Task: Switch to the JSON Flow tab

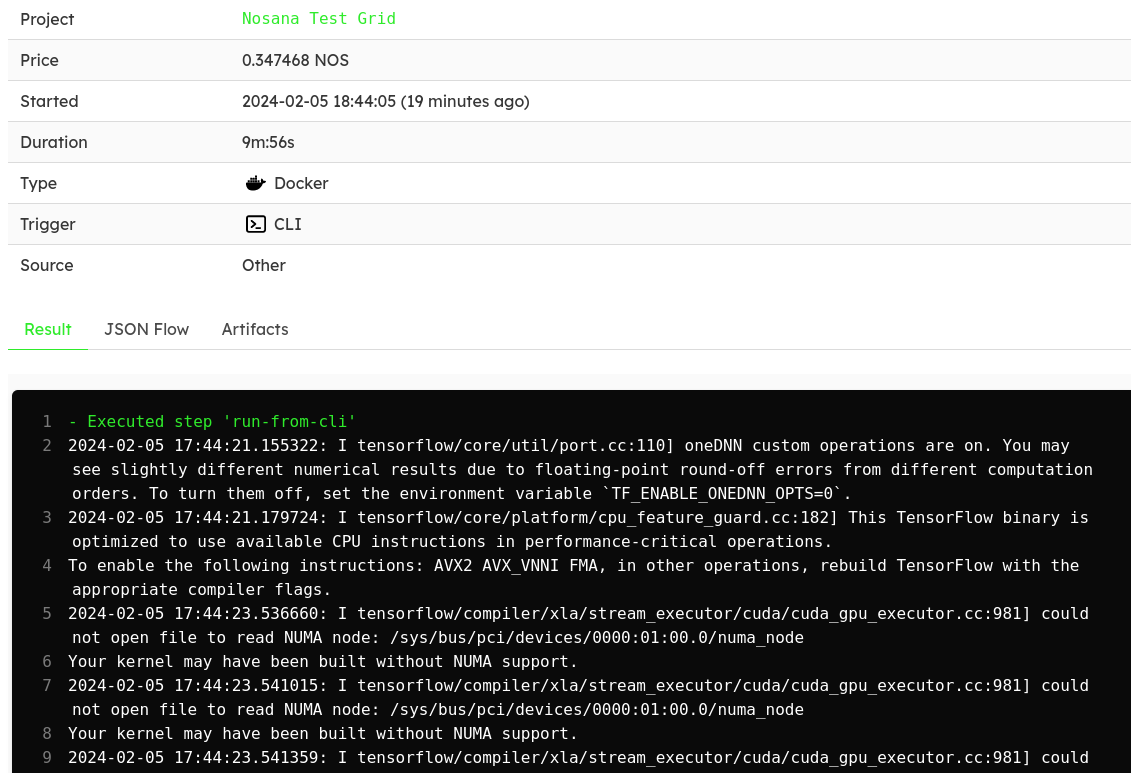Action: 146,329
